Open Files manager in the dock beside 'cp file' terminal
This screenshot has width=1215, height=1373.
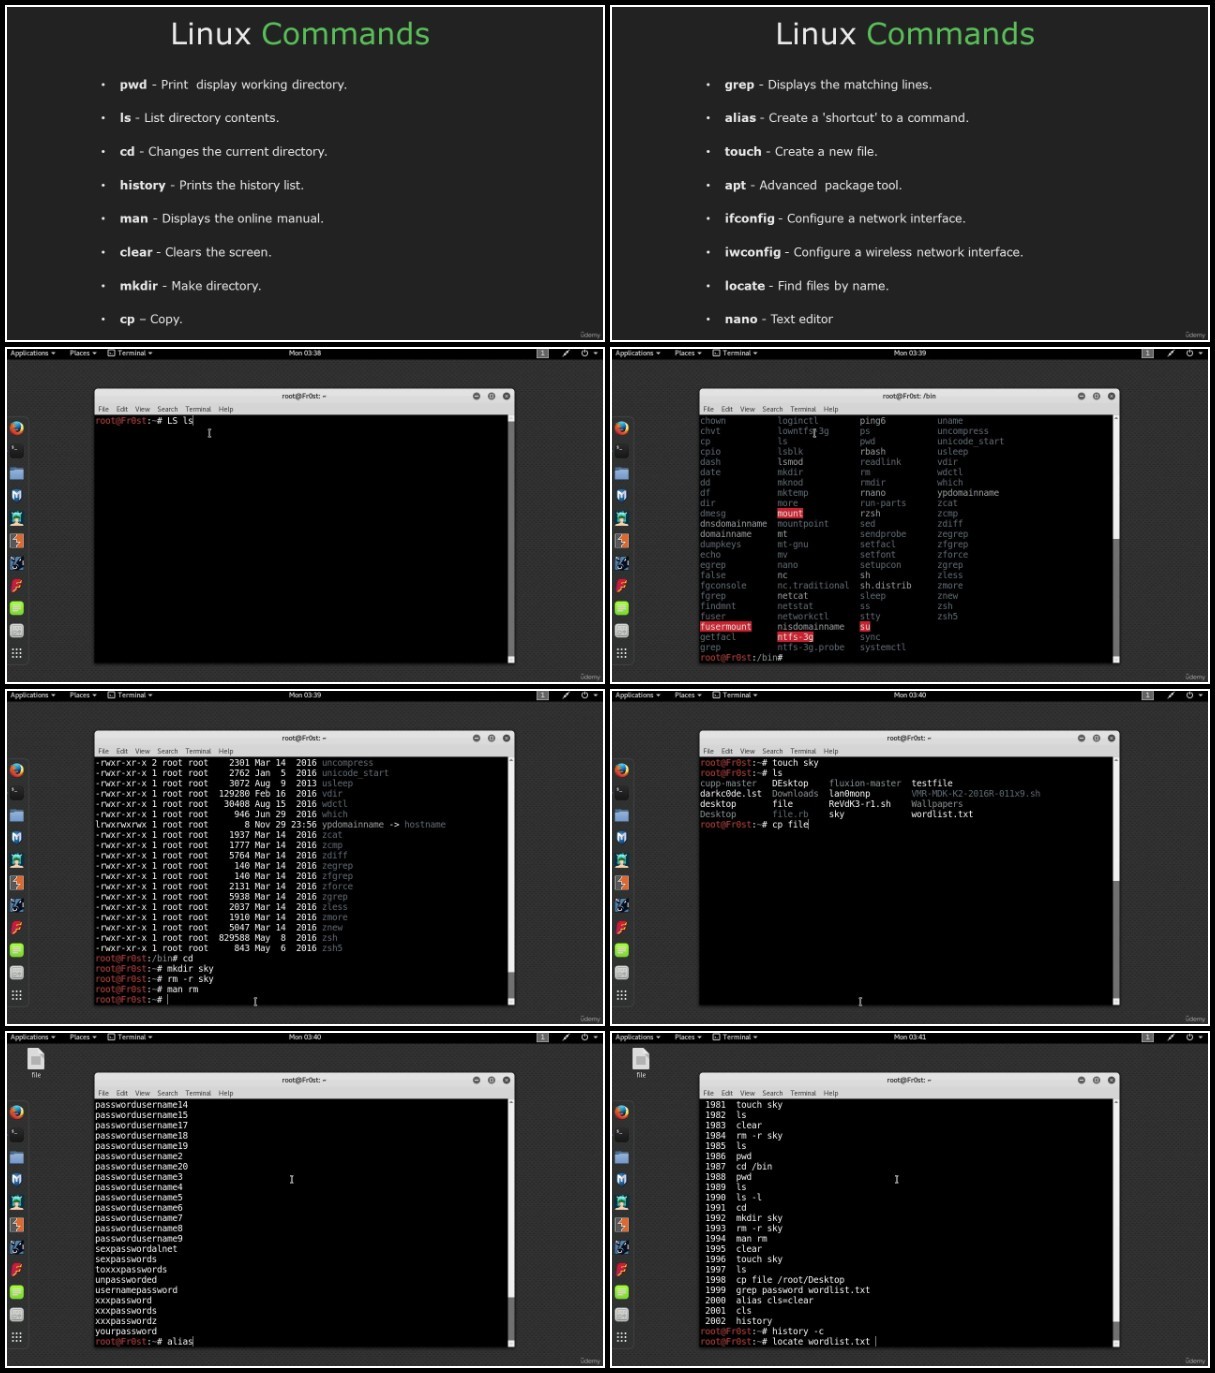622,815
